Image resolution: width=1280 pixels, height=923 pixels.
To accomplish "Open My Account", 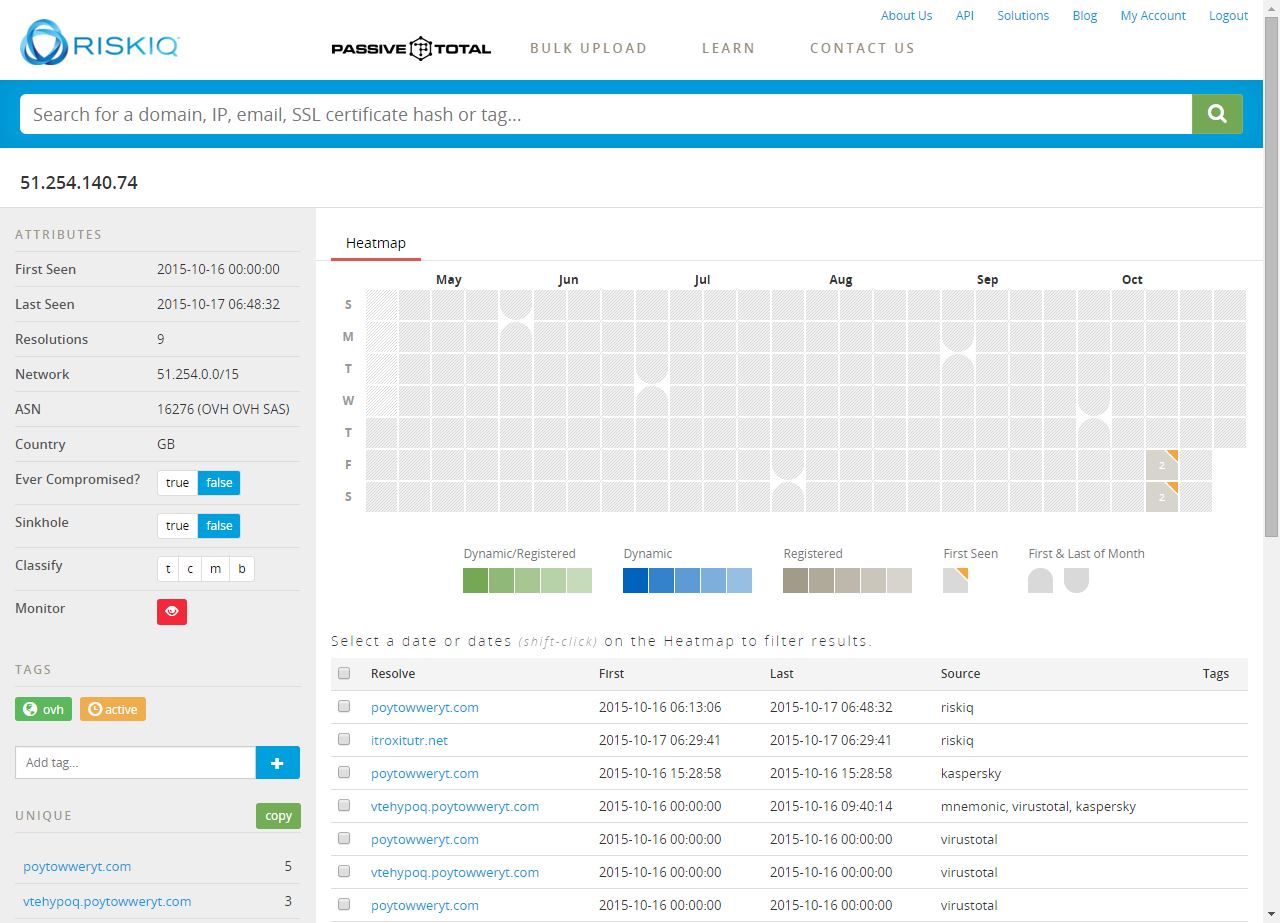I will [x=1153, y=15].
